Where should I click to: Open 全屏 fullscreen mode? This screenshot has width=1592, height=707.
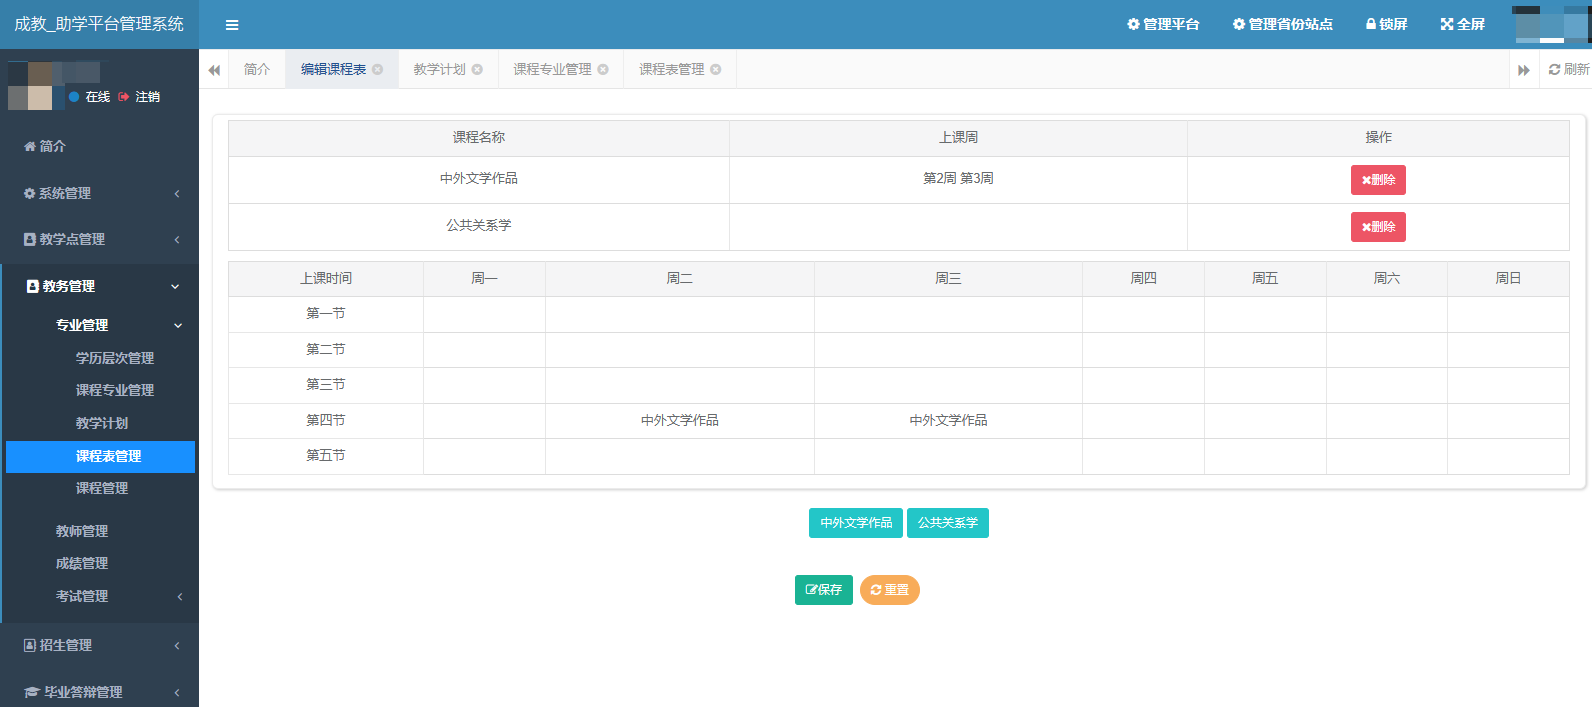(1462, 24)
